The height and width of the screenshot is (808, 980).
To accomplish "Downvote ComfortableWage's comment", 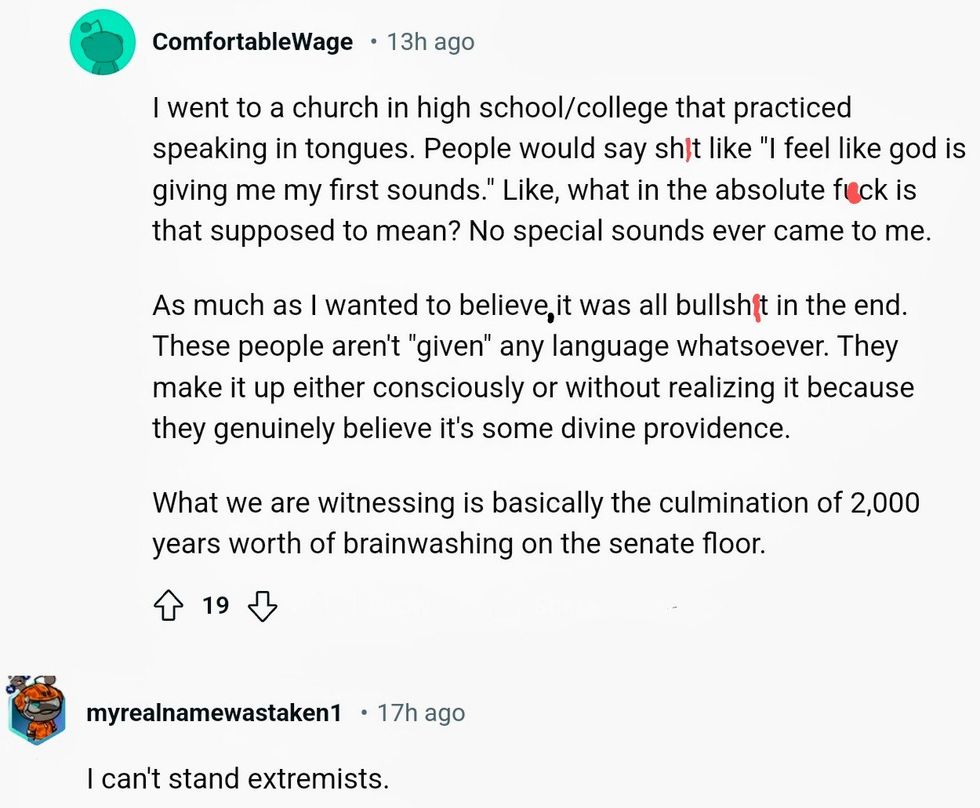I will (x=260, y=605).
